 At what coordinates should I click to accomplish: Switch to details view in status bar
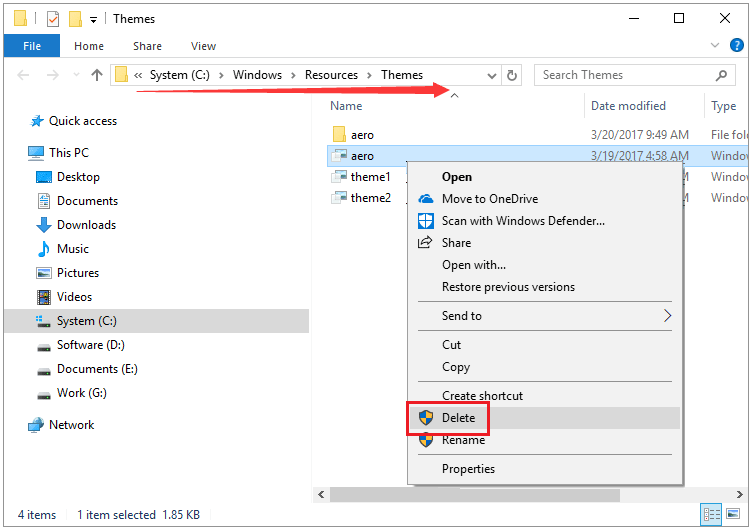(x=712, y=515)
